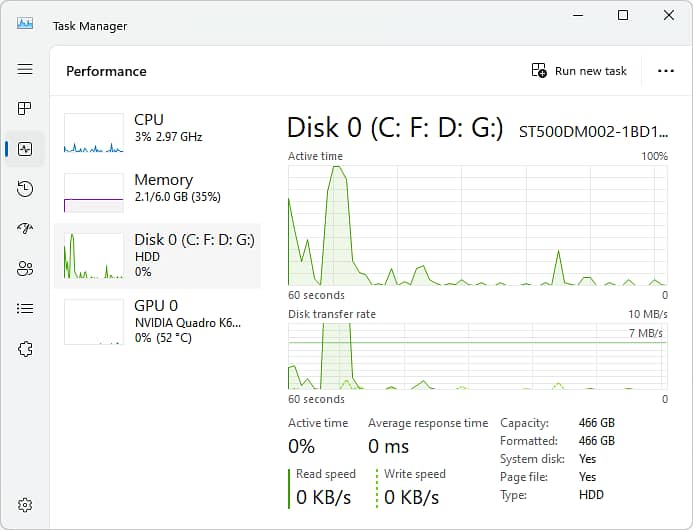Click the 10 MB/s scale label
This screenshot has height=530, width=693.
[647, 314]
